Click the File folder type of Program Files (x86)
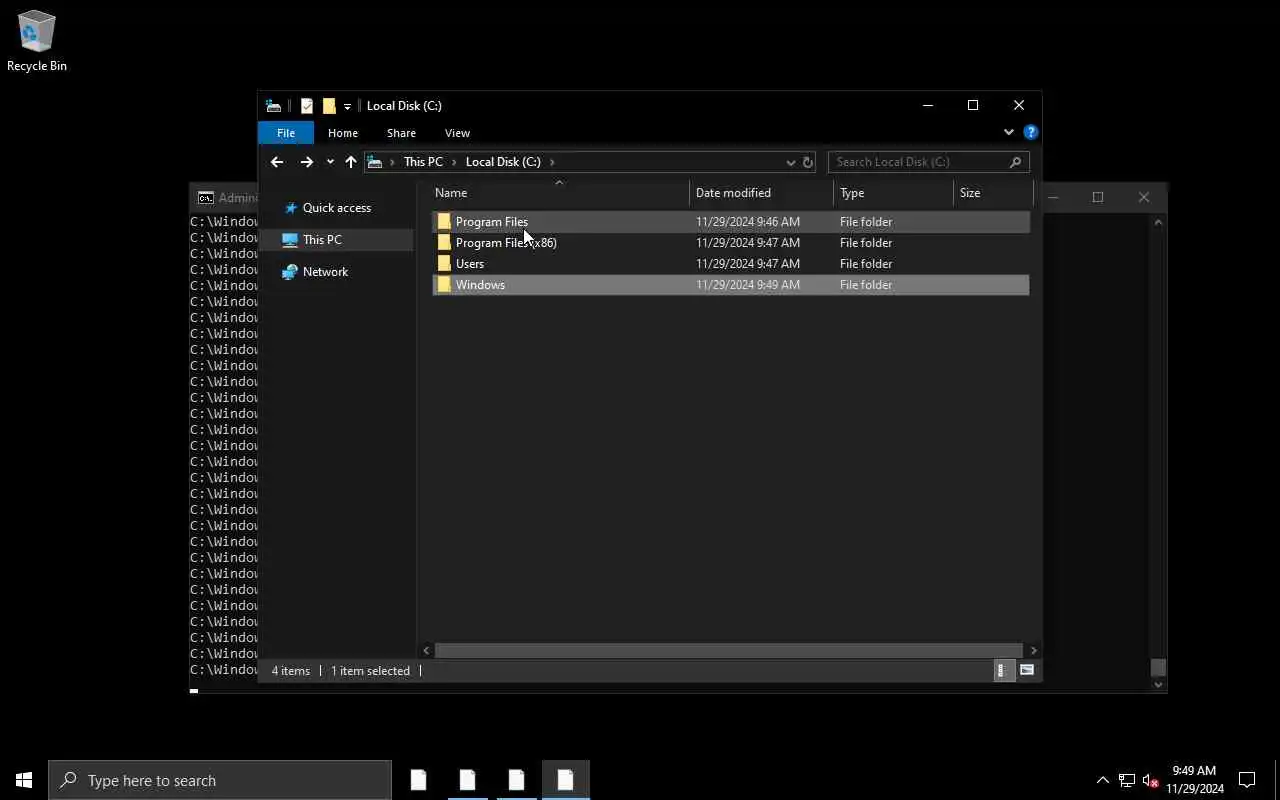Viewport: 1280px width, 800px height. click(866, 243)
